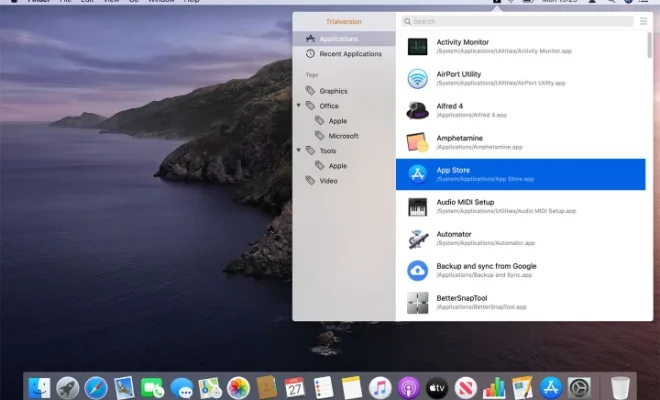Select the Alfred 4 hat icon
Screen dimensions: 660x400
pyautogui.click(x=418, y=110)
